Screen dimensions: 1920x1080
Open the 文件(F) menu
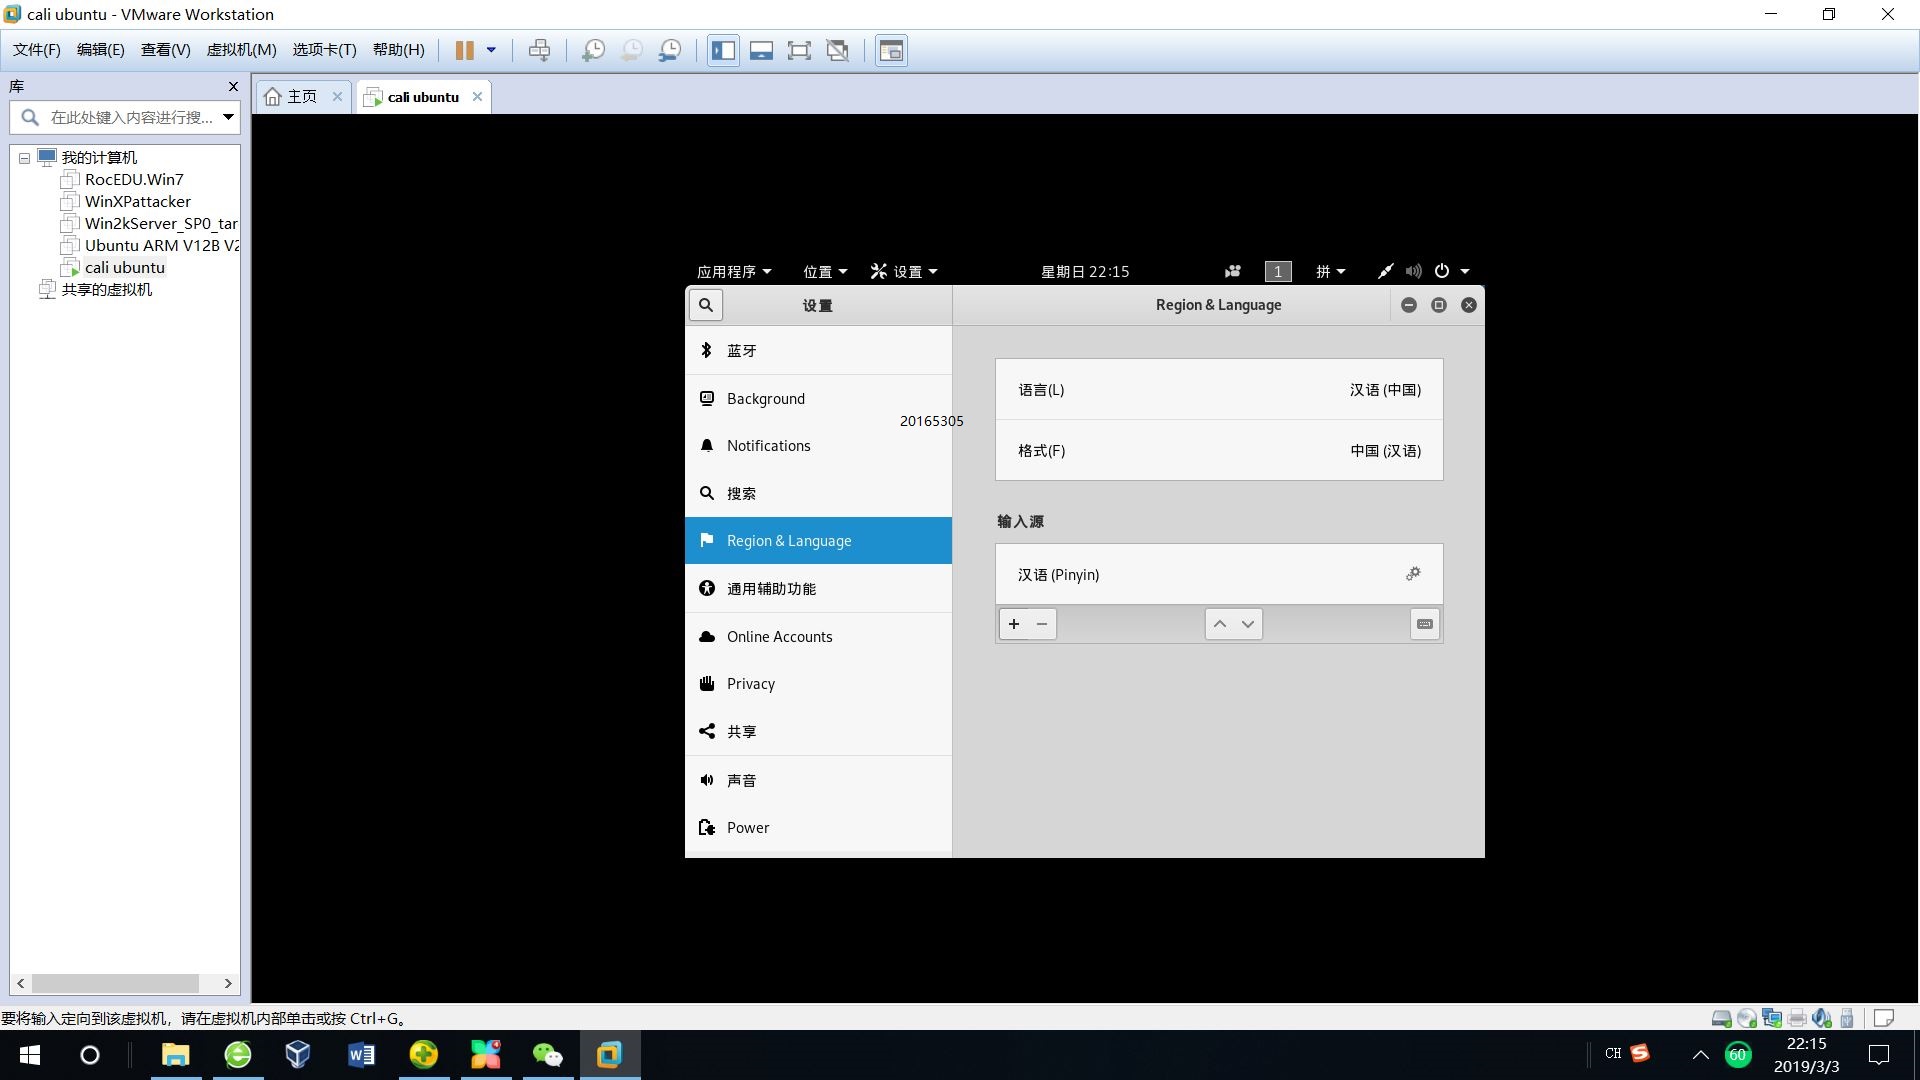pyautogui.click(x=37, y=50)
